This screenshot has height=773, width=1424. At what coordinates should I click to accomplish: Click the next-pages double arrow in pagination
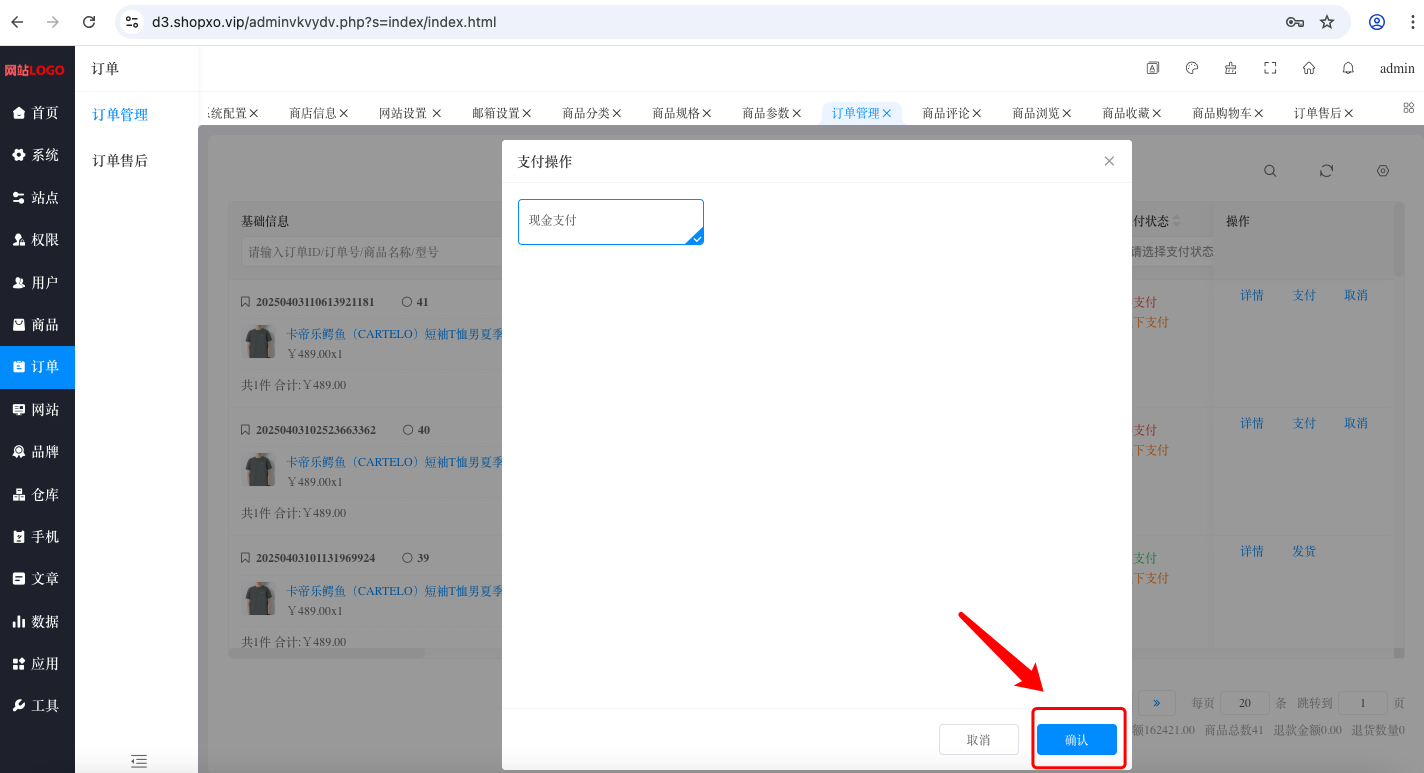point(1156,703)
